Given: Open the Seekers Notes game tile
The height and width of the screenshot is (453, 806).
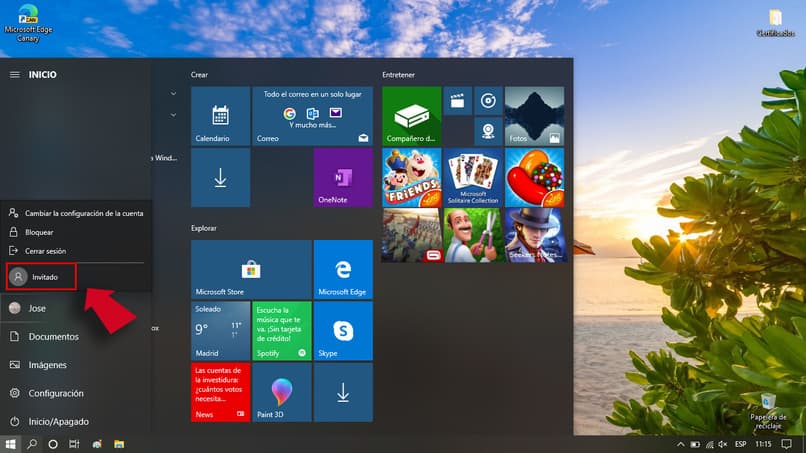Looking at the screenshot, I should [535, 235].
